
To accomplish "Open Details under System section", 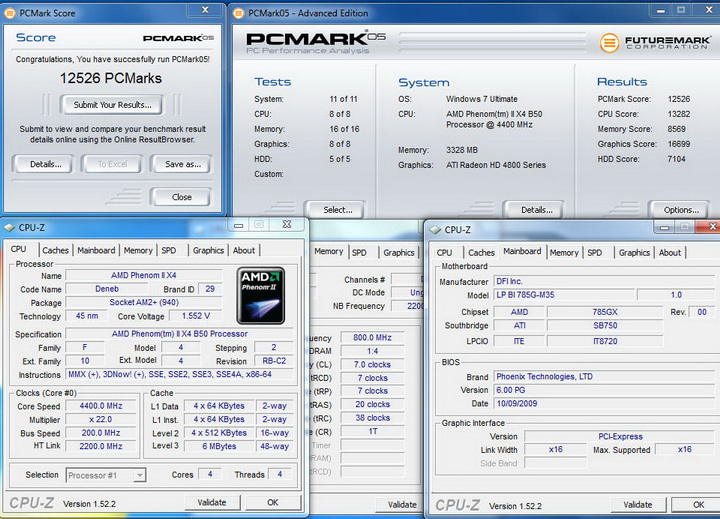I will (536, 210).
